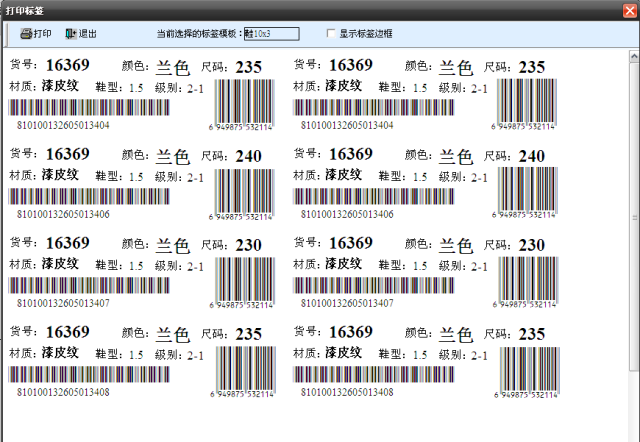The height and width of the screenshot is (442, 640).
Task: Click the EAN barcode beside right-column size 230
Action: 527,278
